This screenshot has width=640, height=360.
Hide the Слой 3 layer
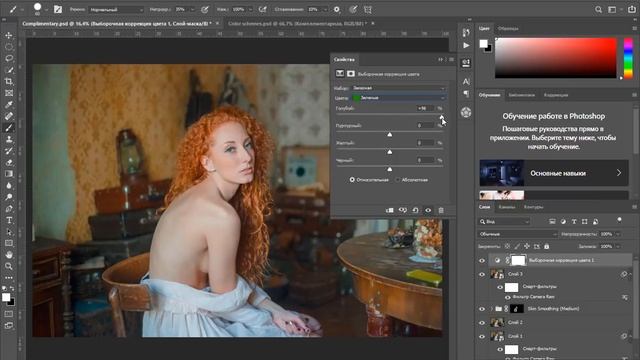coord(482,274)
